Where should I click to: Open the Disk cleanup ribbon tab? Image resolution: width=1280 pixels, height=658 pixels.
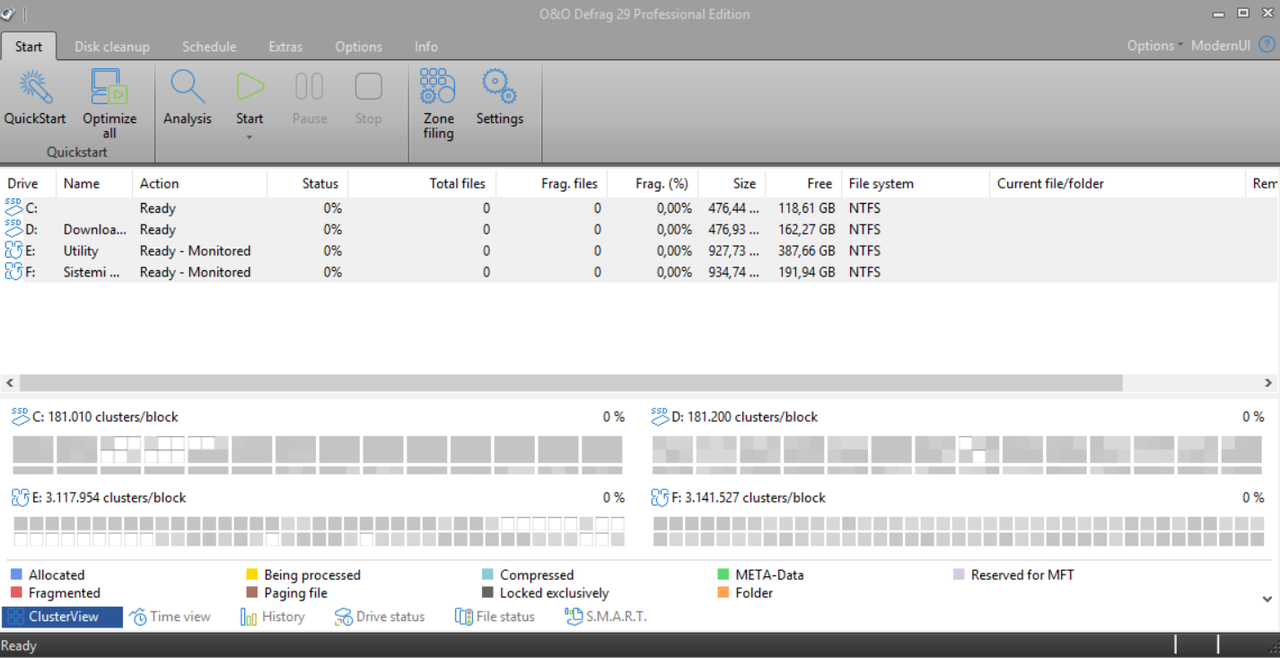(112, 47)
